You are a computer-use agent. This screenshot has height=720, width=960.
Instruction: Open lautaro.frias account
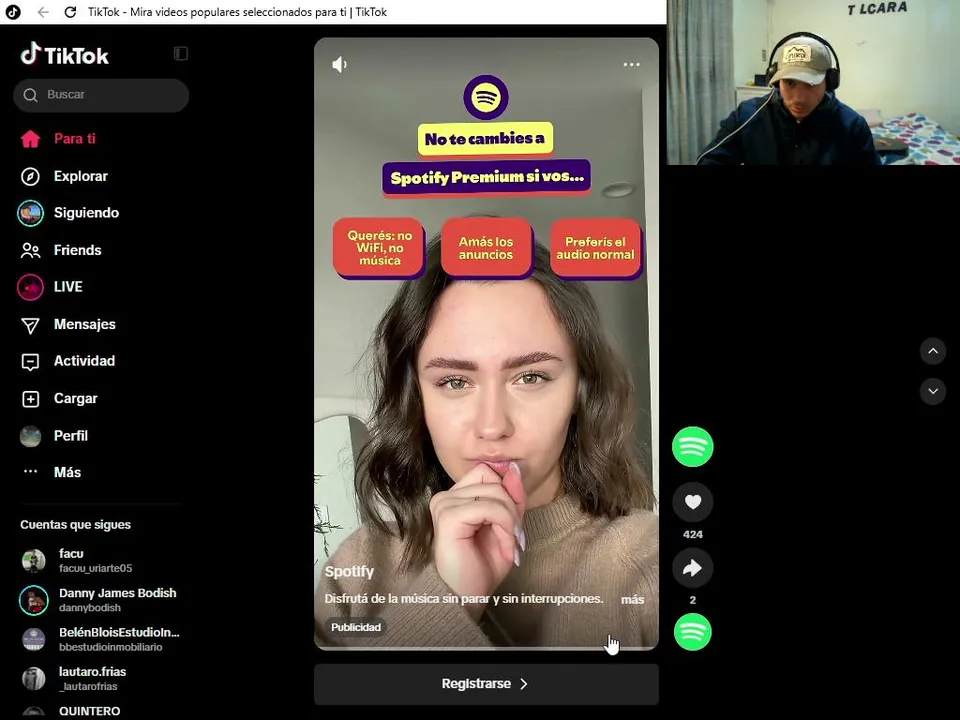(100, 678)
